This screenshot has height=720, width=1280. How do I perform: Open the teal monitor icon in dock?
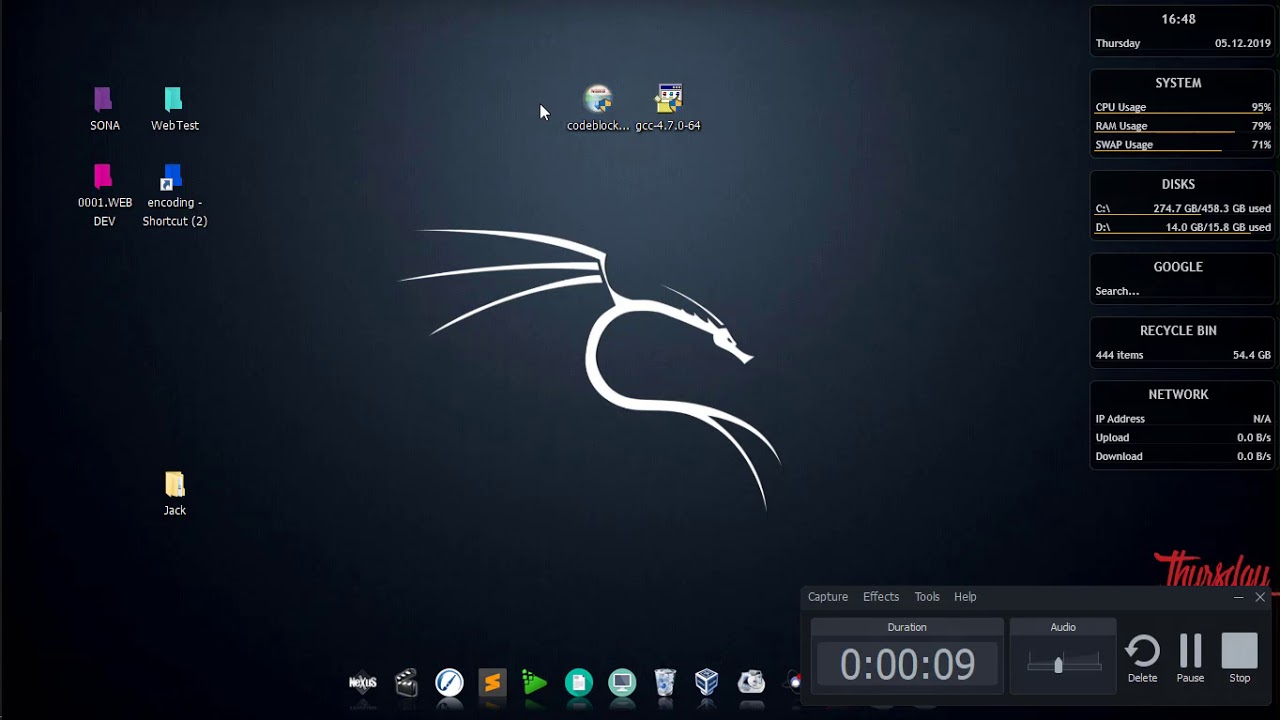click(x=622, y=682)
